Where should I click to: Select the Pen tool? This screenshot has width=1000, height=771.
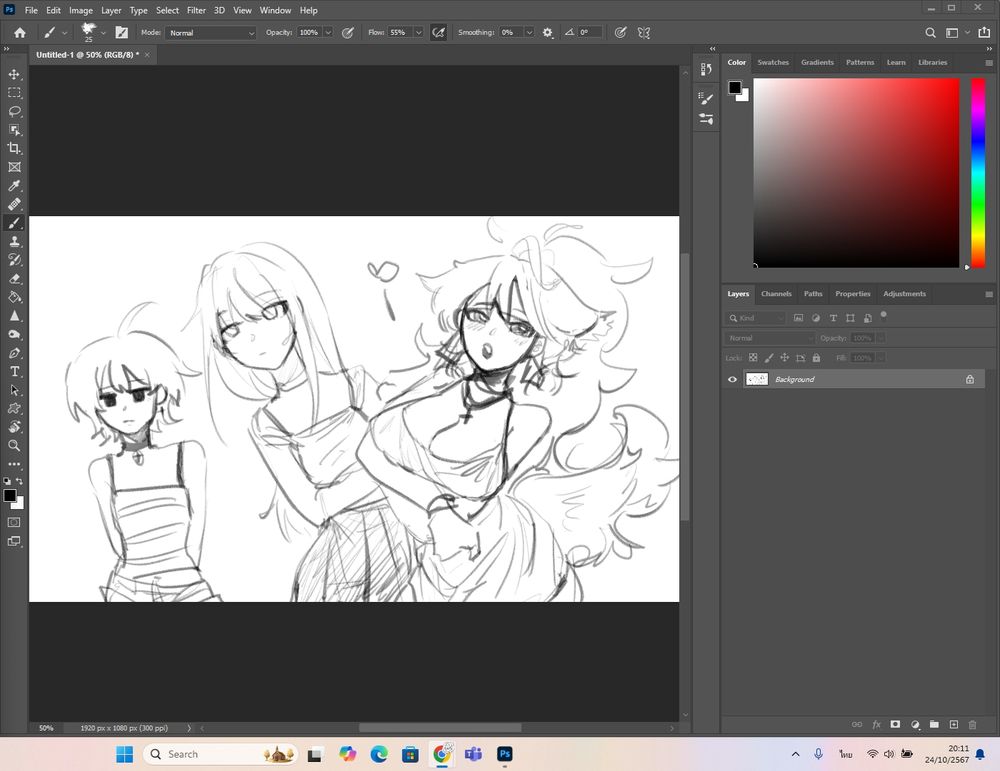[14, 353]
